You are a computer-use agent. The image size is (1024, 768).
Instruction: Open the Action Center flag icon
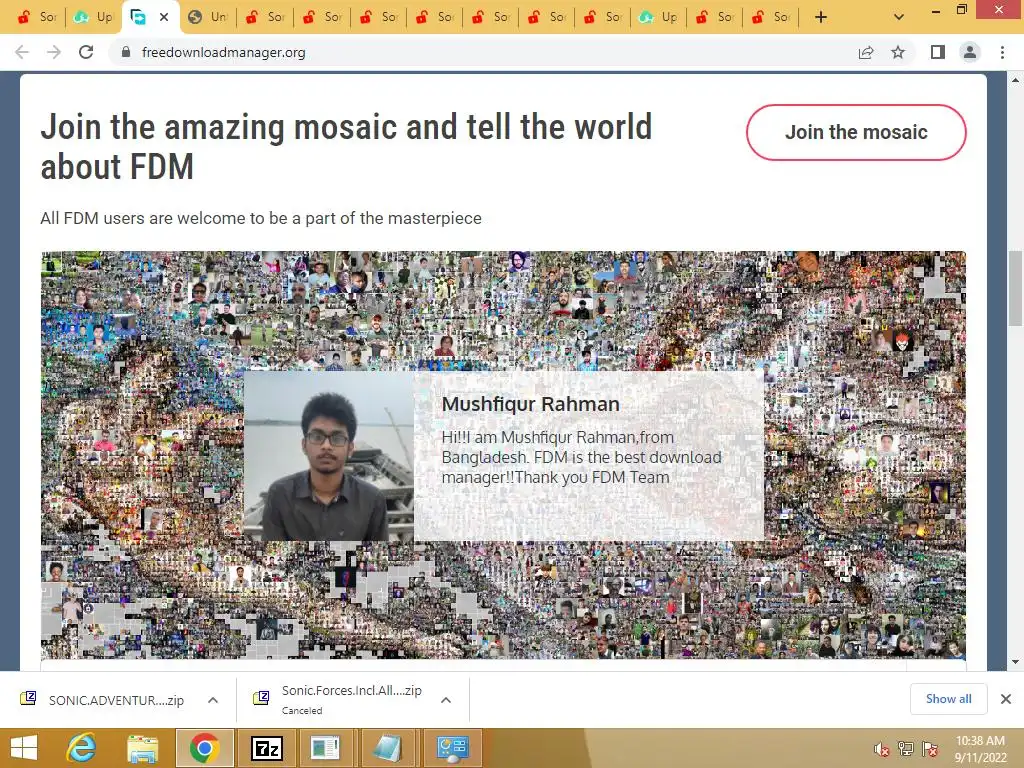coord(930,749)
